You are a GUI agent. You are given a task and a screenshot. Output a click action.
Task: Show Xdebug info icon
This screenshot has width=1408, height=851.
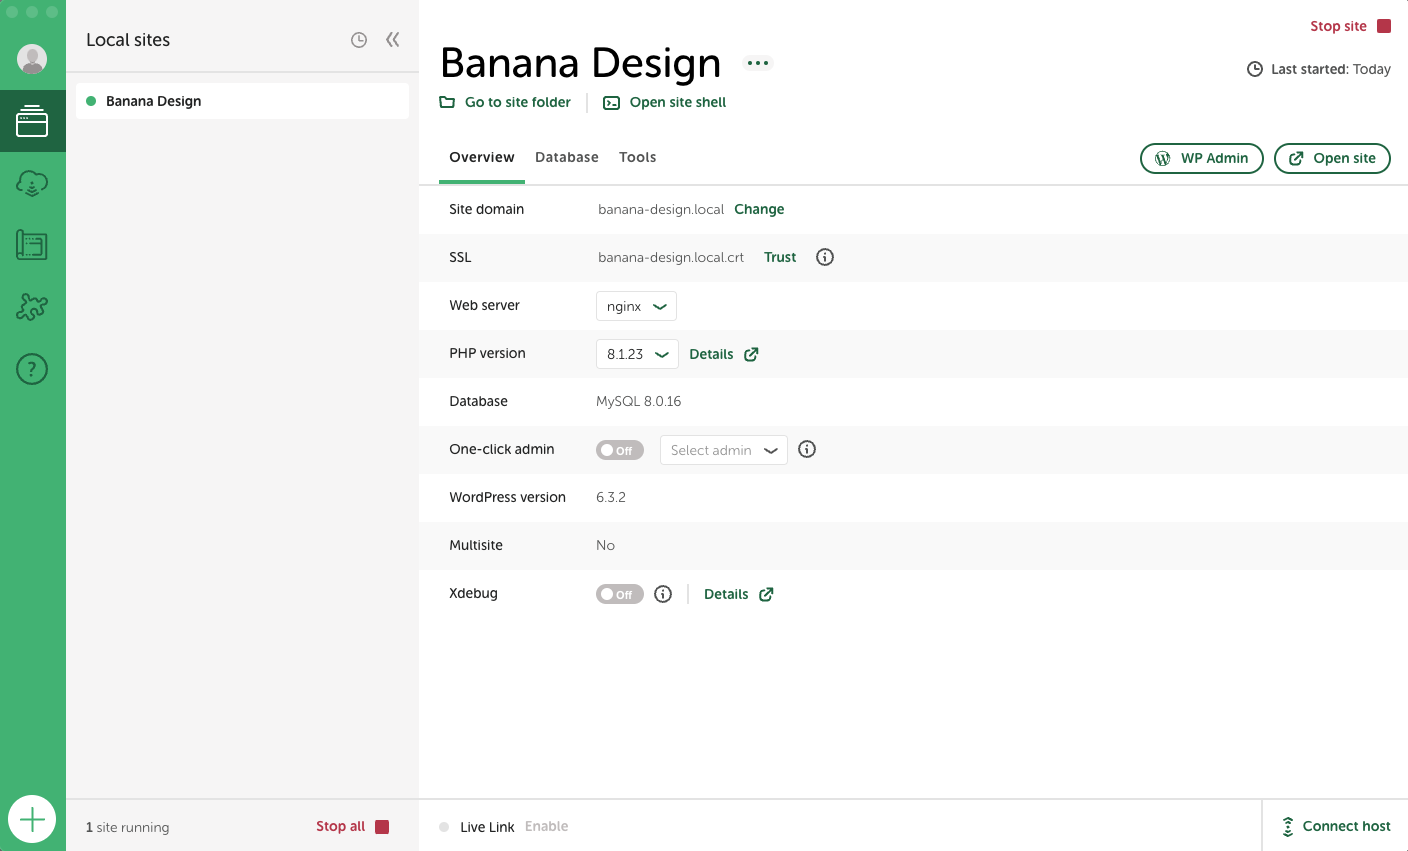[x=663, y=594]
